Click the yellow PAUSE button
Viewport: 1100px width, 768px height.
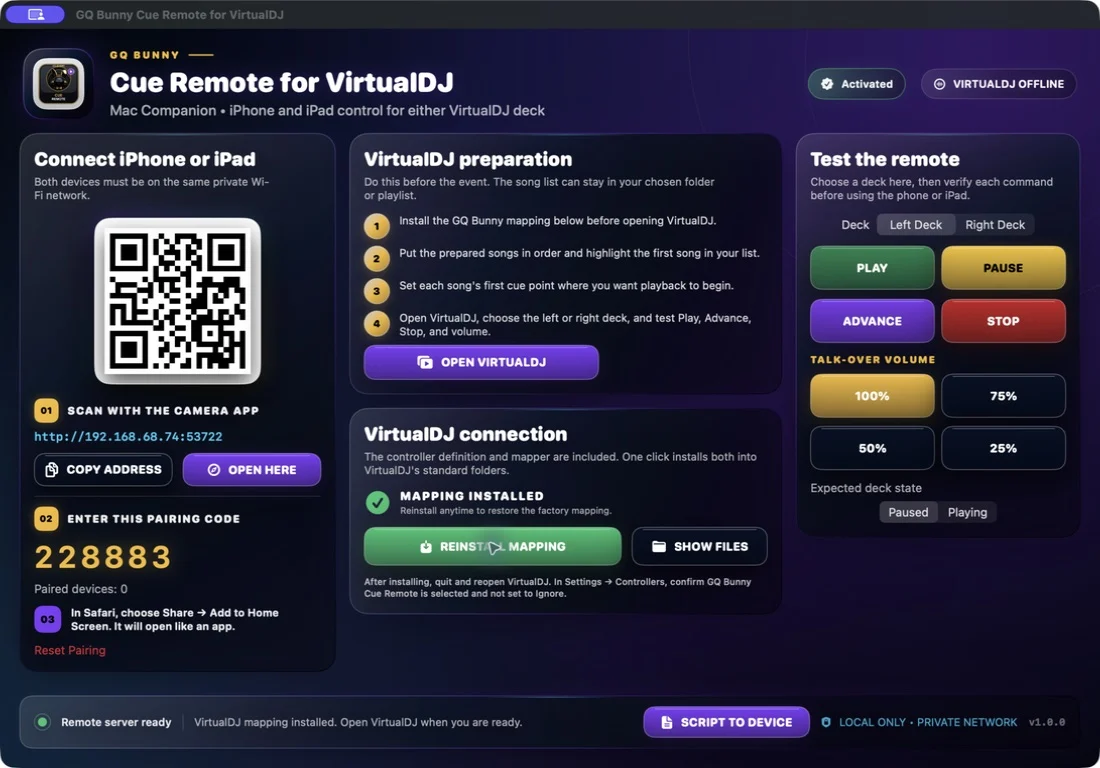[x=1003, y=268]
